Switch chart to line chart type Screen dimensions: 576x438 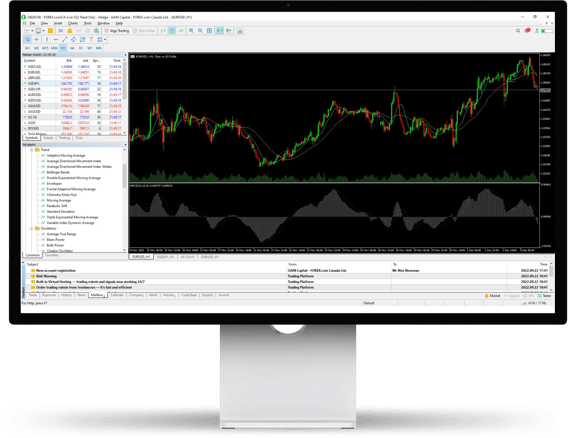coord(181,31)
